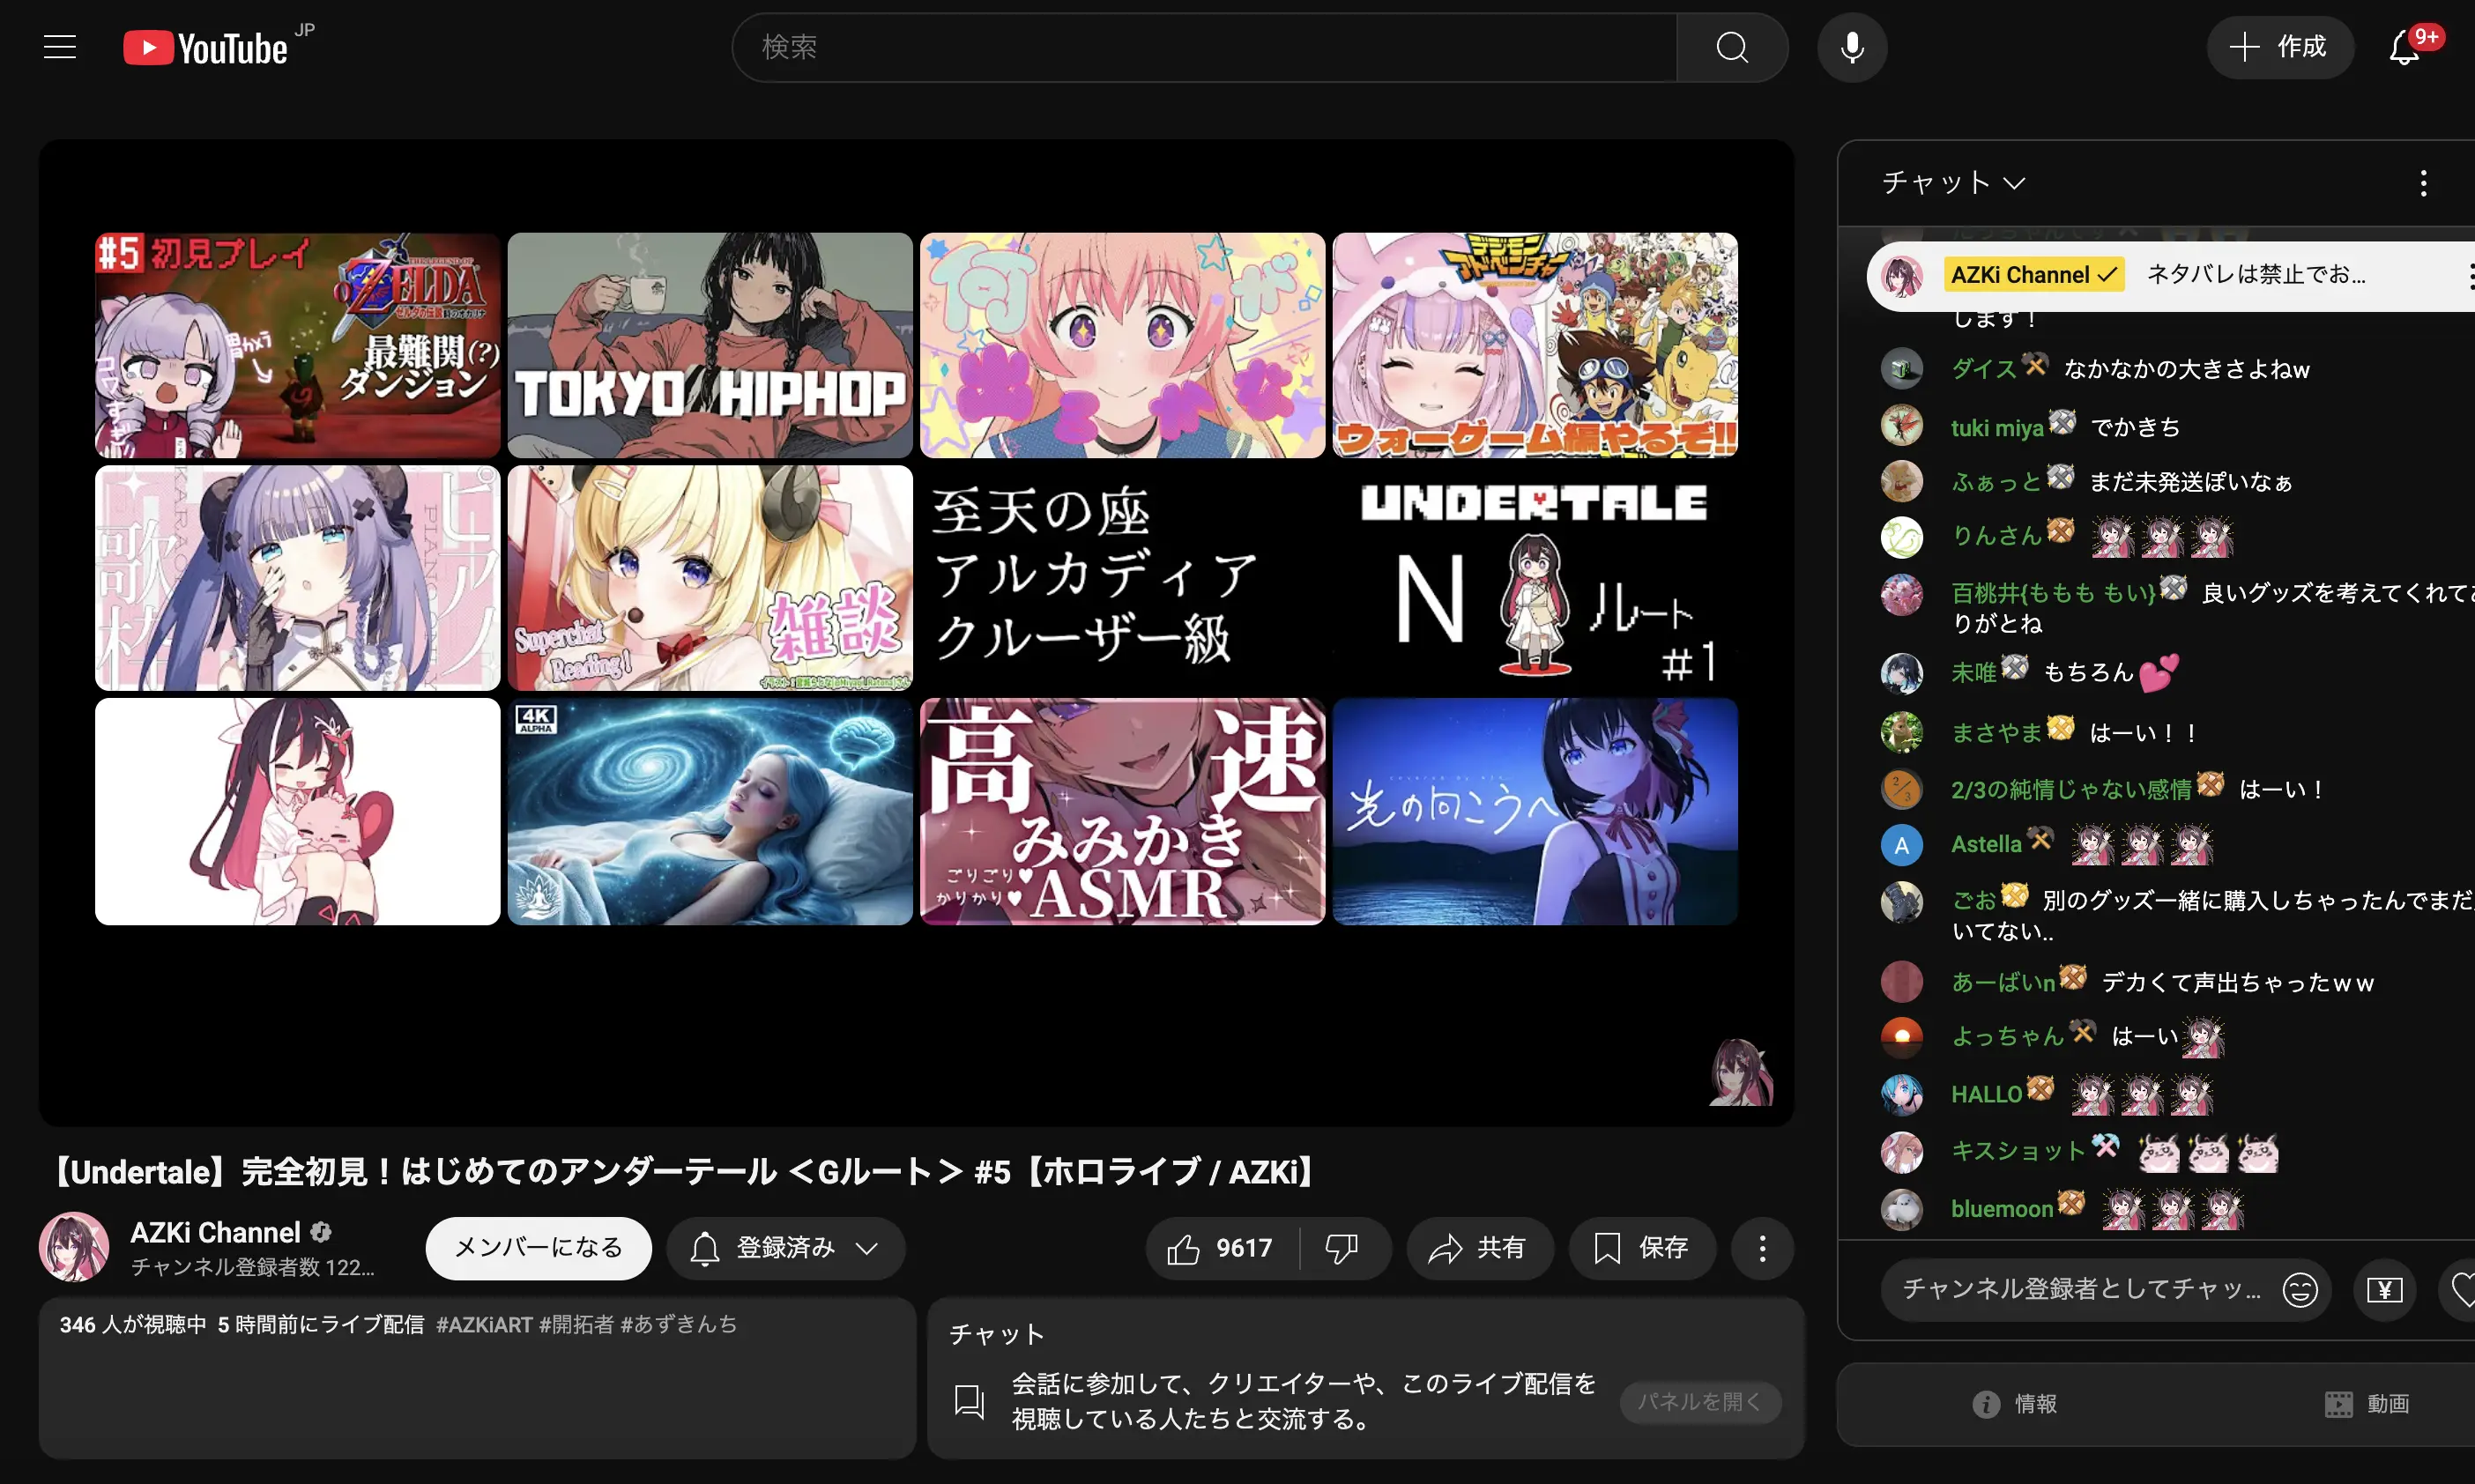Dislike the video

[1342, 1248]
